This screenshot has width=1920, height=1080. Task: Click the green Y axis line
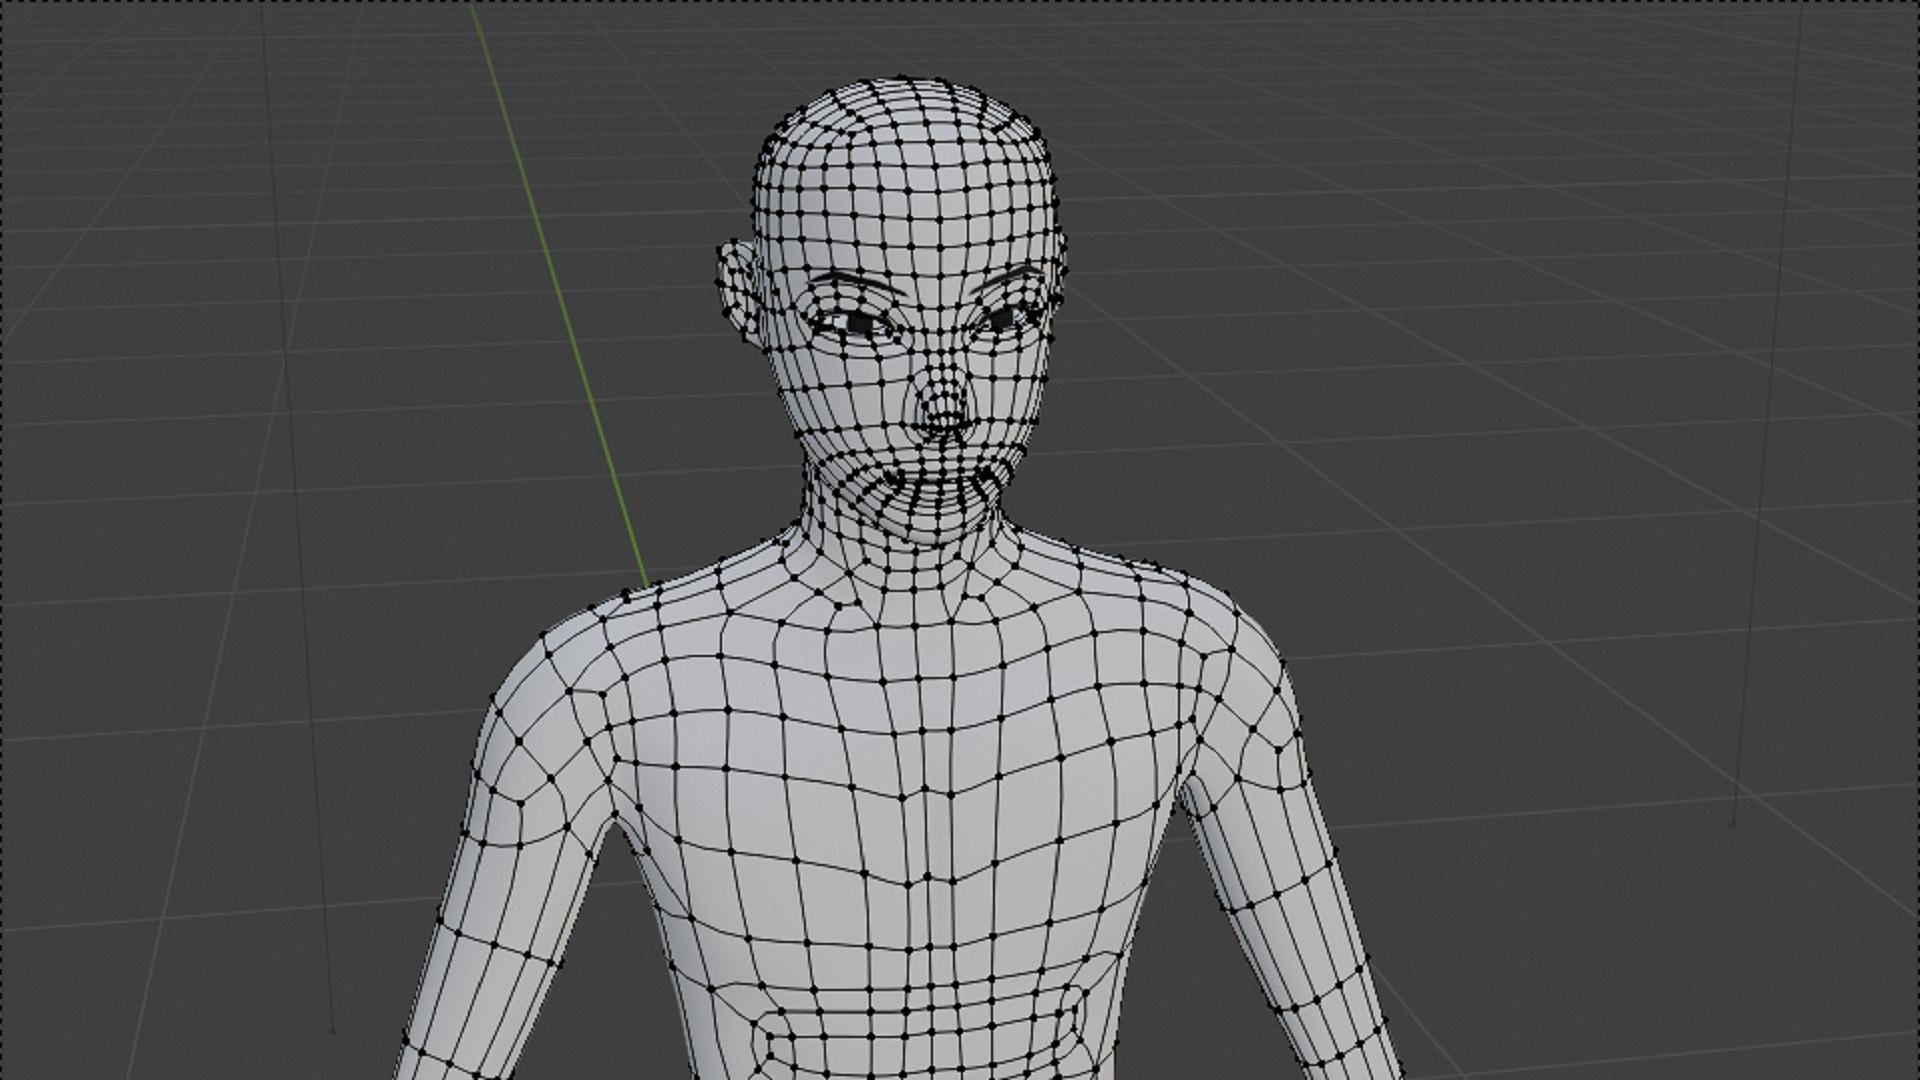[x=559, y=294]
